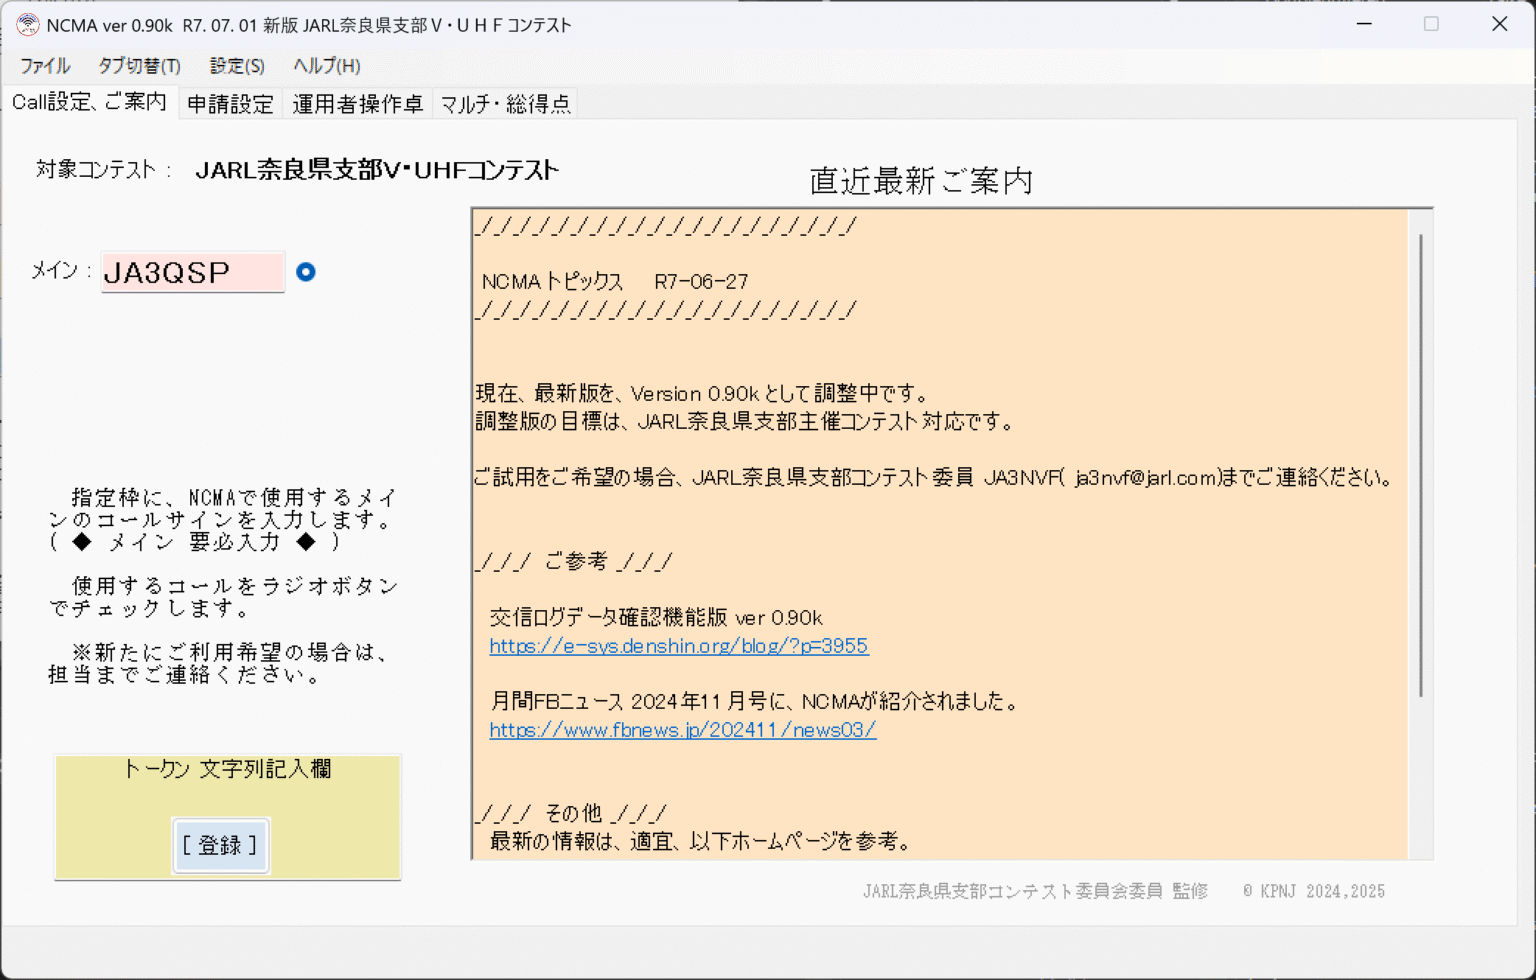Minimize the NCMA window
Image resolution: width=1536 pixels, height=980 pixels.
tap(1363, 24)
